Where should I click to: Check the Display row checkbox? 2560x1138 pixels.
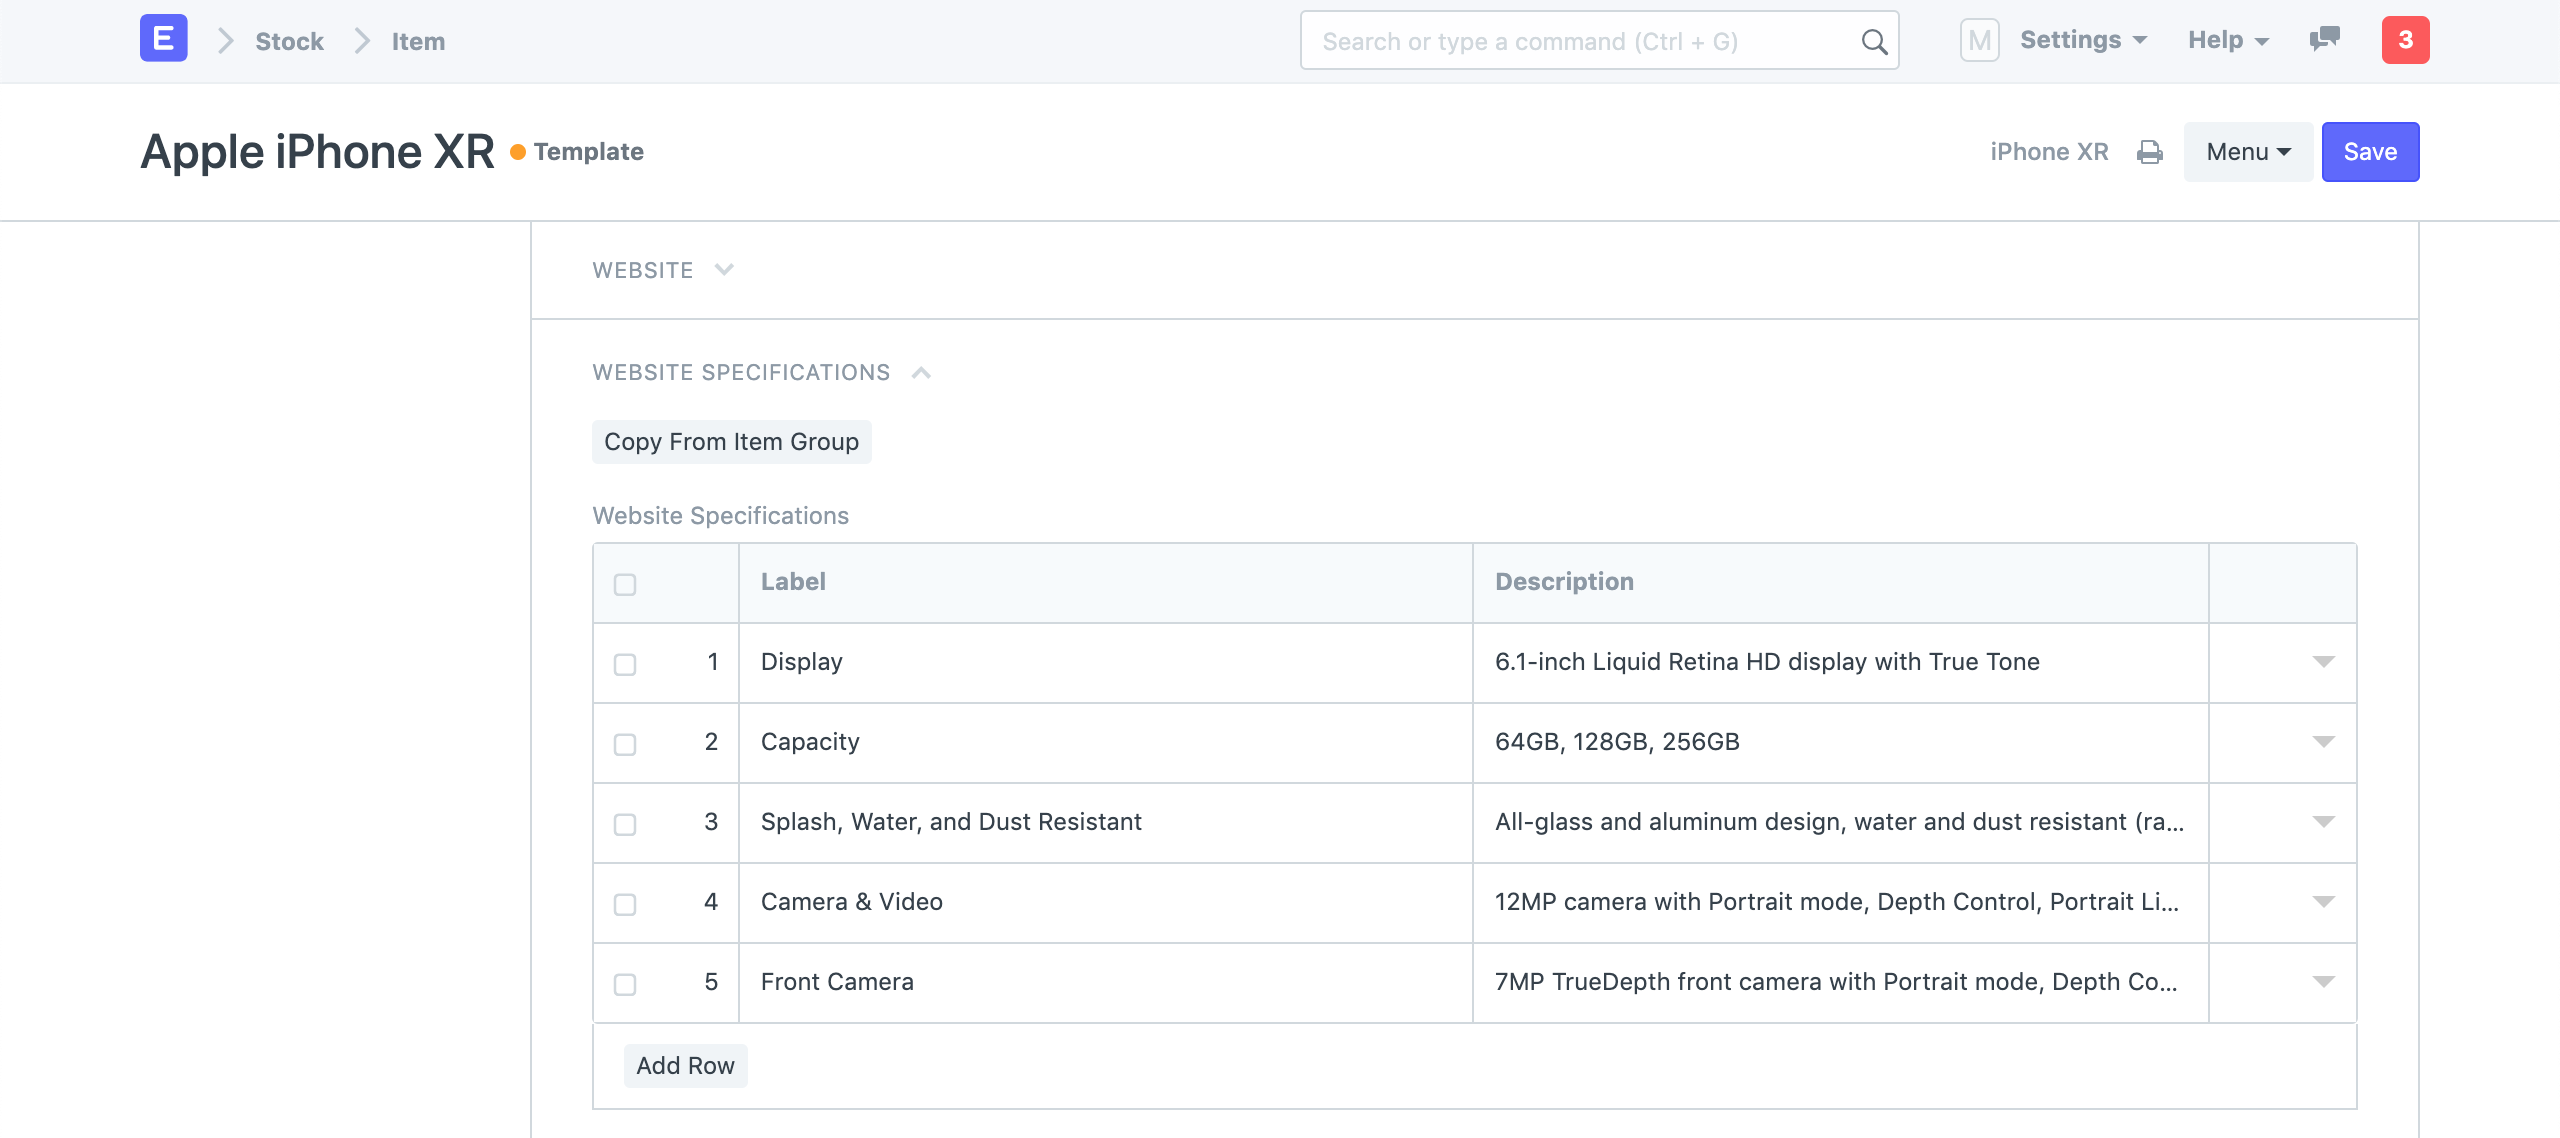tap(625, 665)
